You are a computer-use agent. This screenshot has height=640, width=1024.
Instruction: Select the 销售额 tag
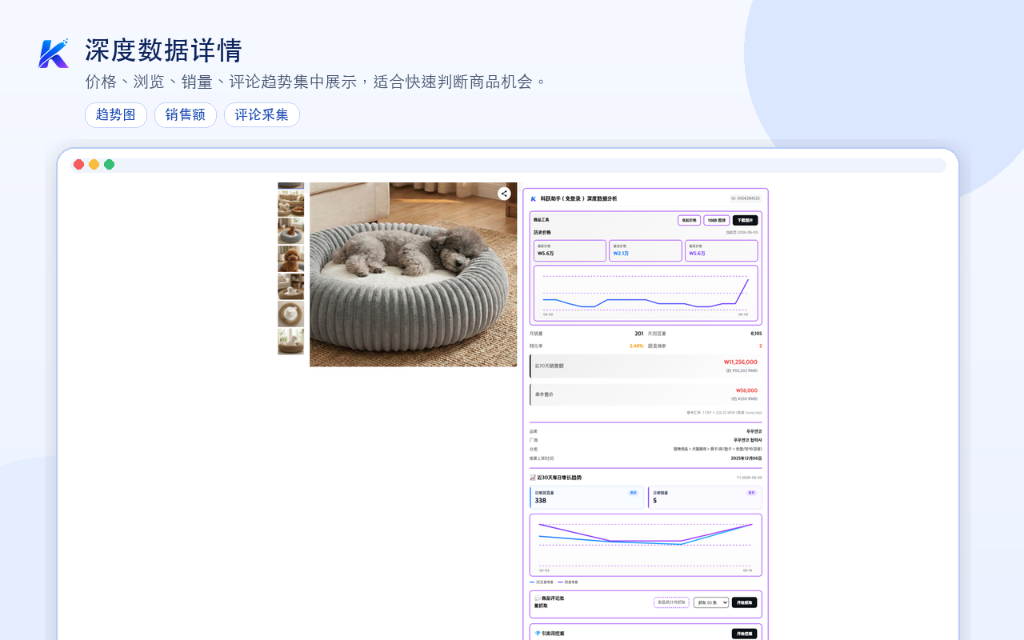(185, 115)
